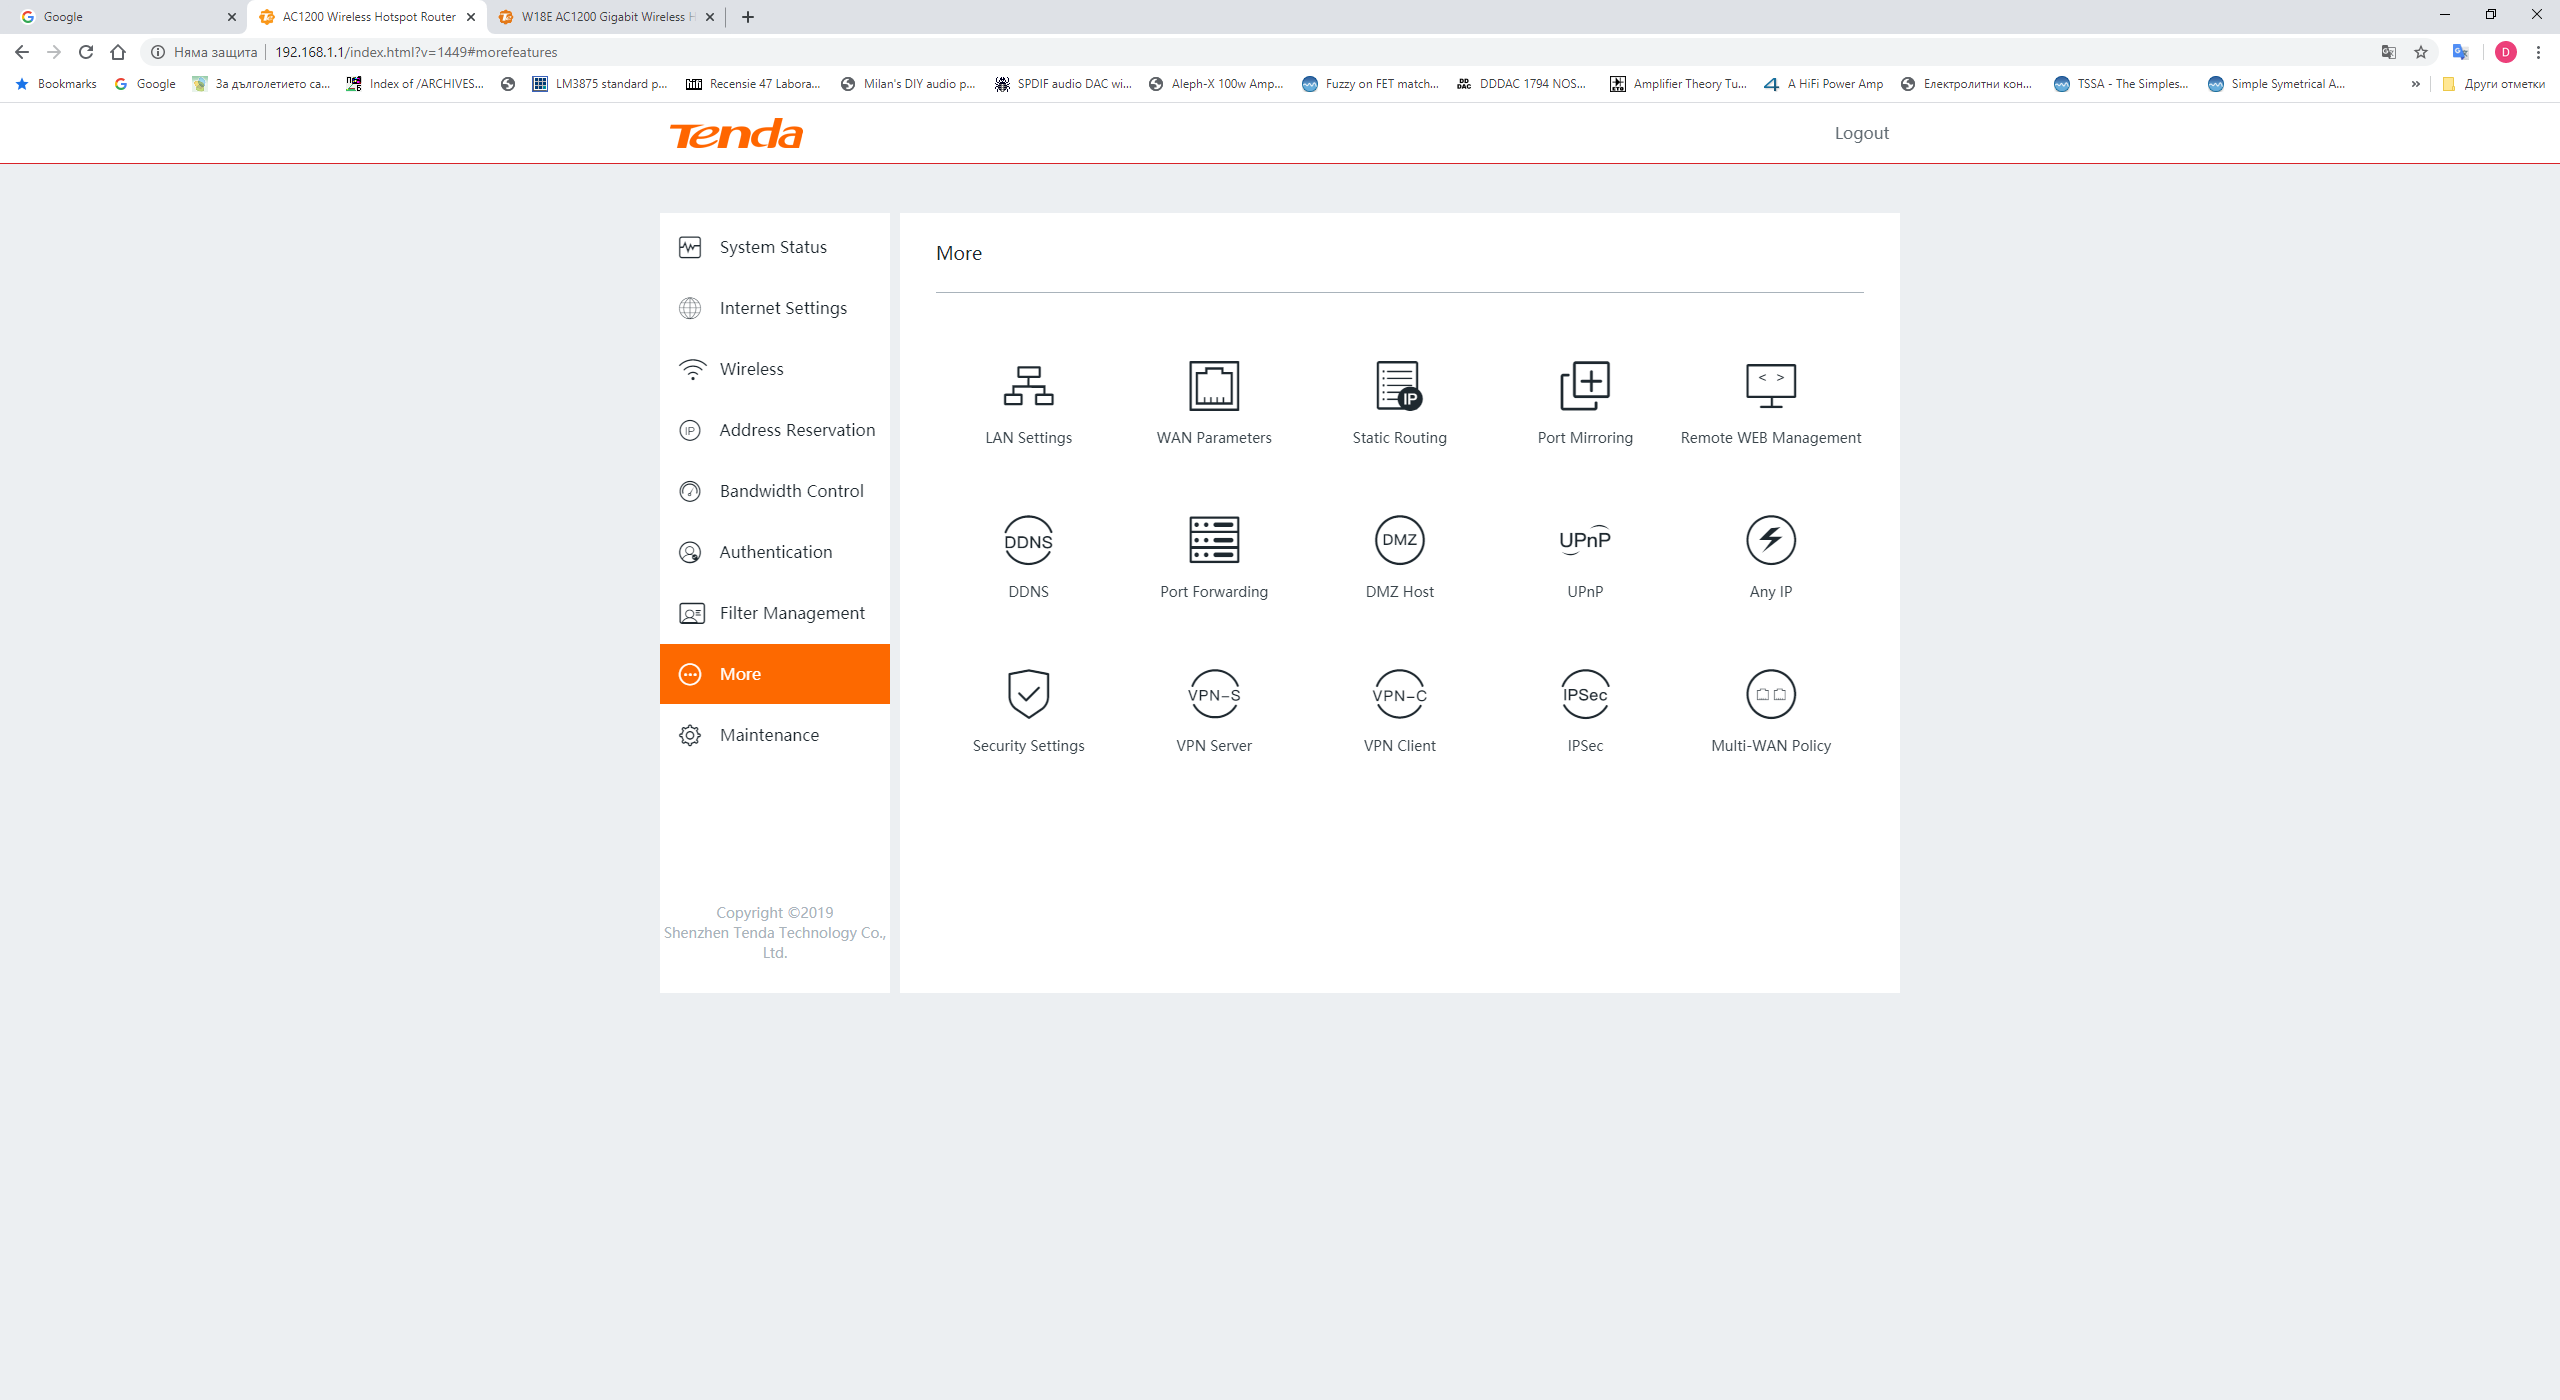
Task: Open Remote WEB Management icon
Action: (1771, 386)
